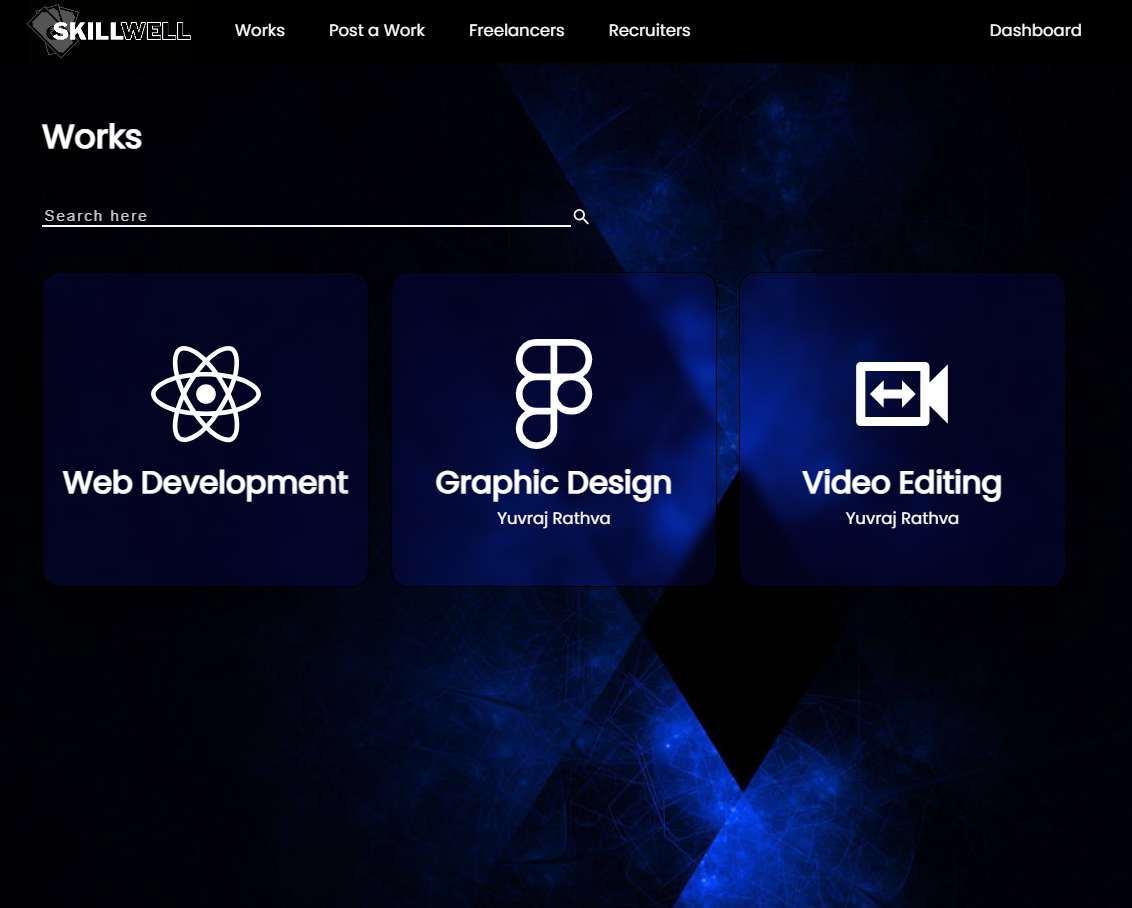Click the Figma logo icon
Screen dimensions: 1132x908
[x=554, y=393]
